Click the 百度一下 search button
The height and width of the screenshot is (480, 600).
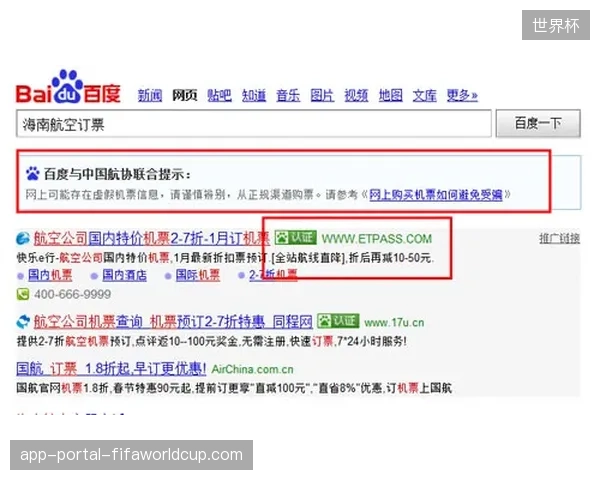click(x=538, y=123)
